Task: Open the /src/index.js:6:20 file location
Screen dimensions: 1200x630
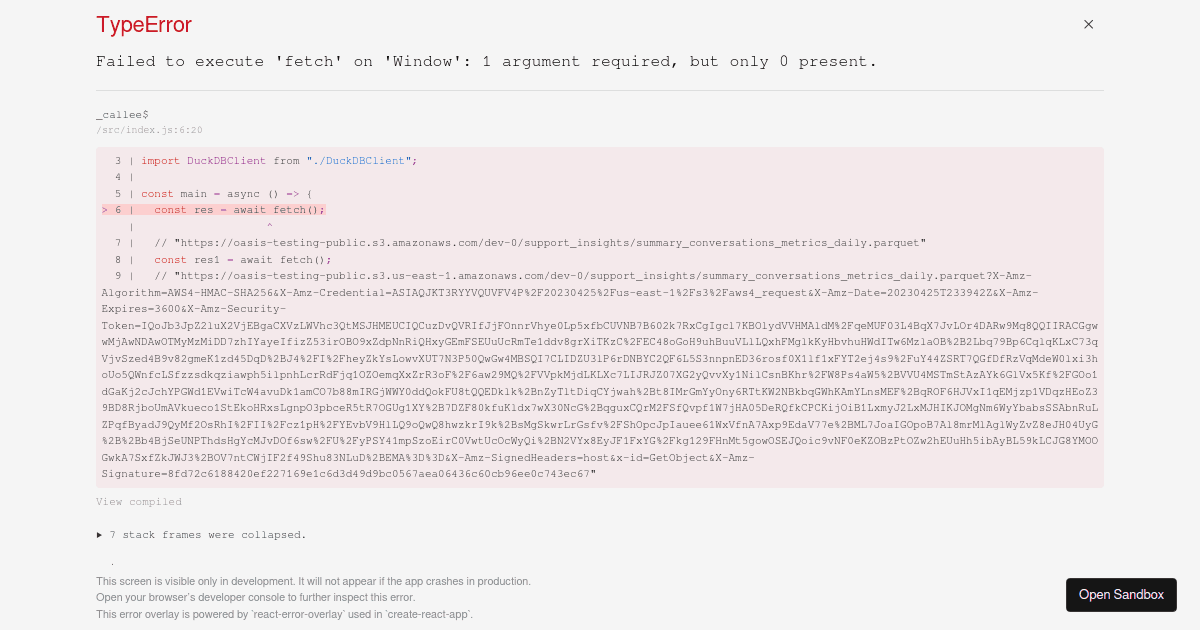Action: 149,130
